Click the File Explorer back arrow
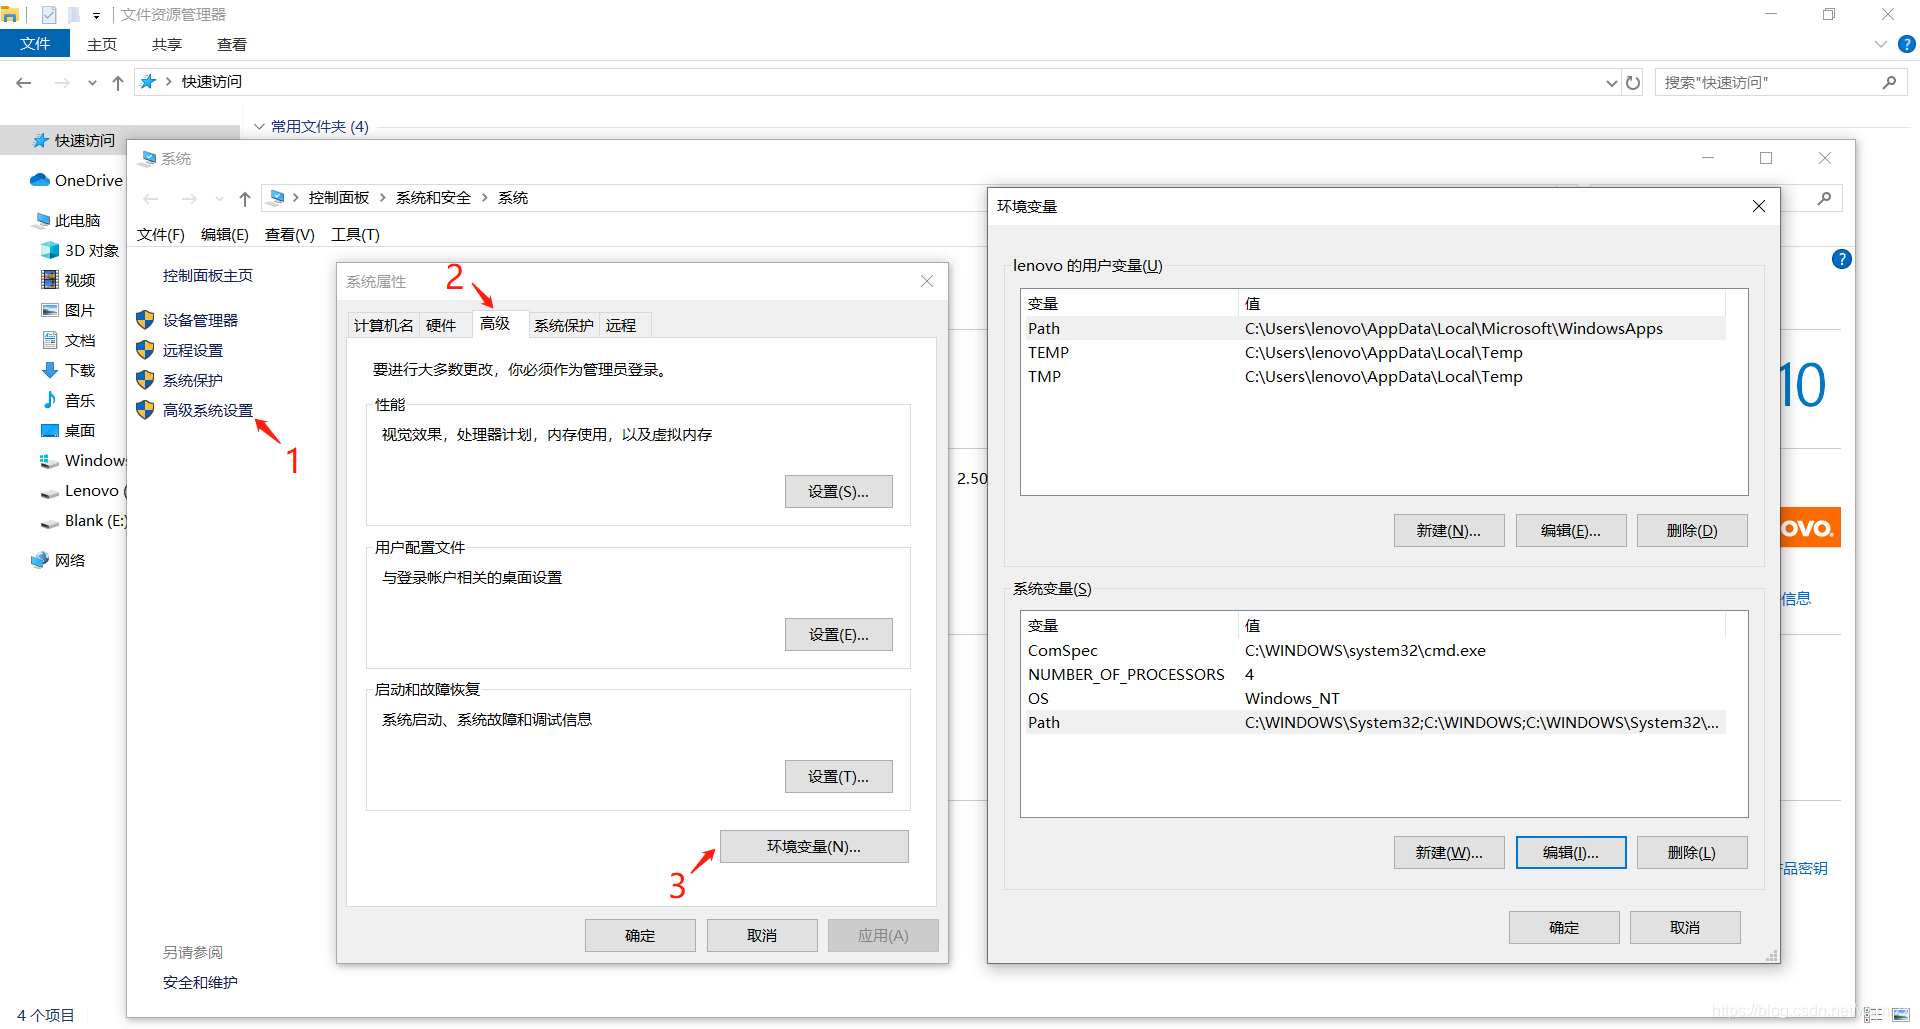This screenshot has height=1029, width=1920. pos(24,83)
